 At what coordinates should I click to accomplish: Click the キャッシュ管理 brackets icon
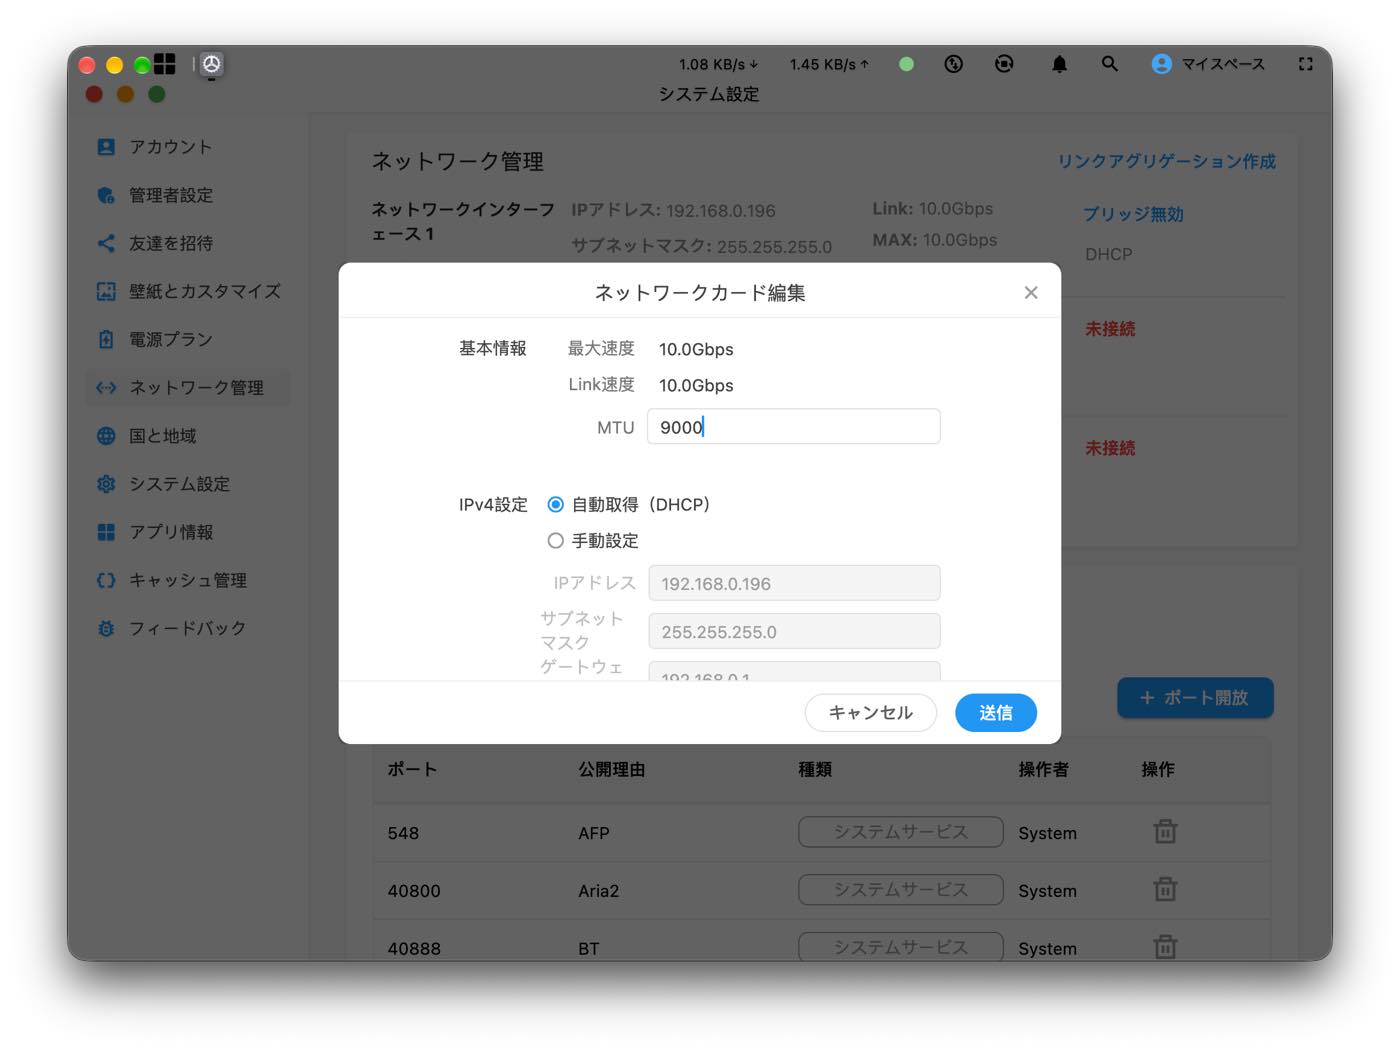106,580
